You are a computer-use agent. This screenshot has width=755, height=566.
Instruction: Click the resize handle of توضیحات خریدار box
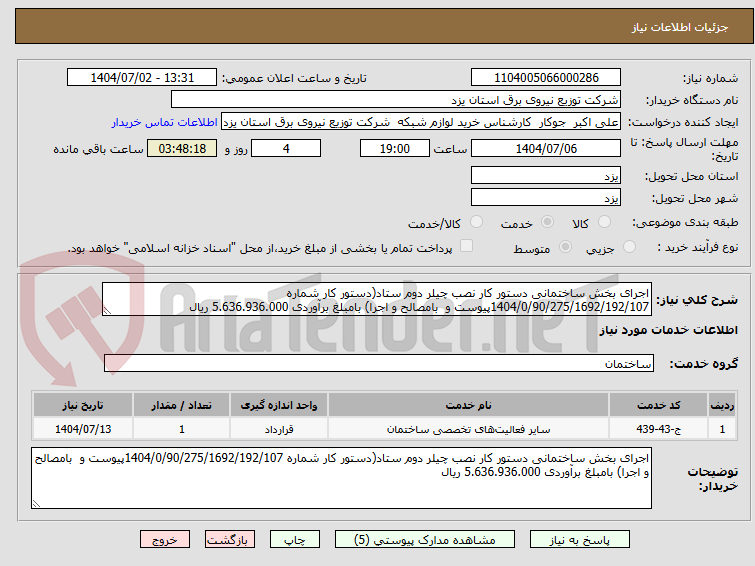36,504
